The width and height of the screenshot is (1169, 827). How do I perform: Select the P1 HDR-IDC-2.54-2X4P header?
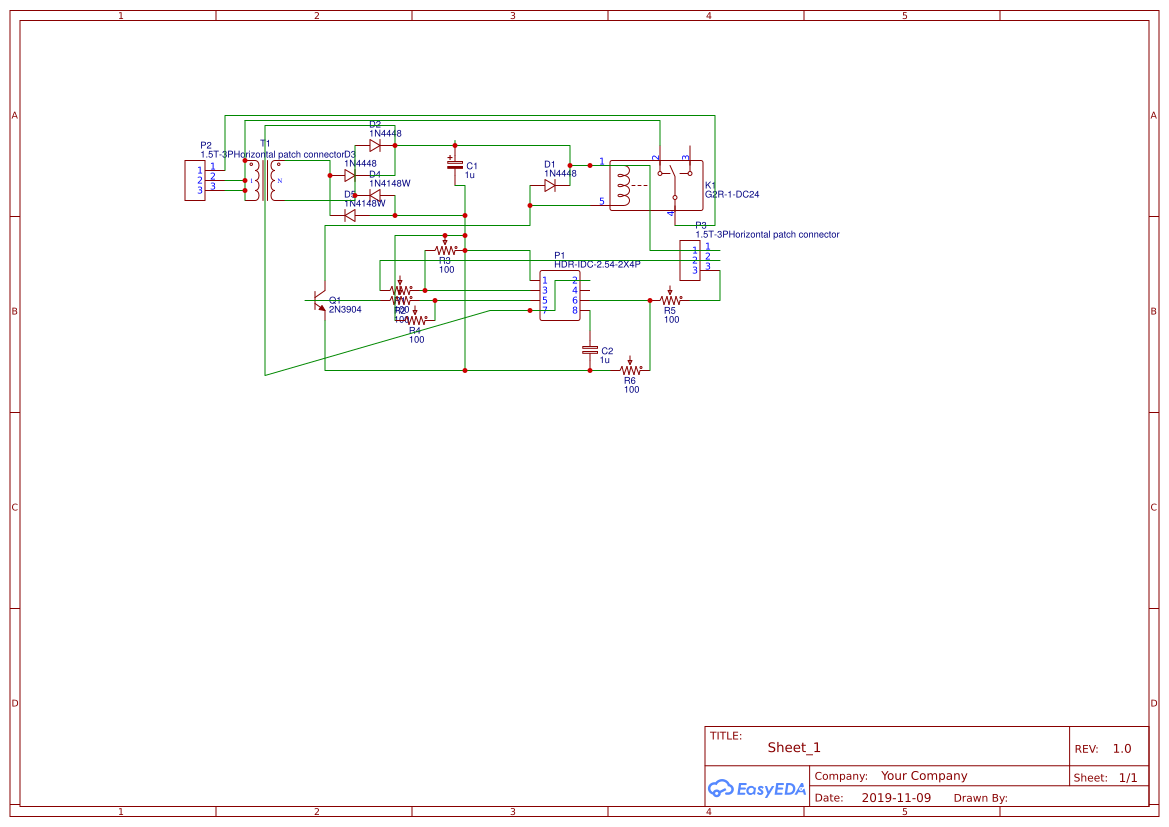click(x=560, y=295)
